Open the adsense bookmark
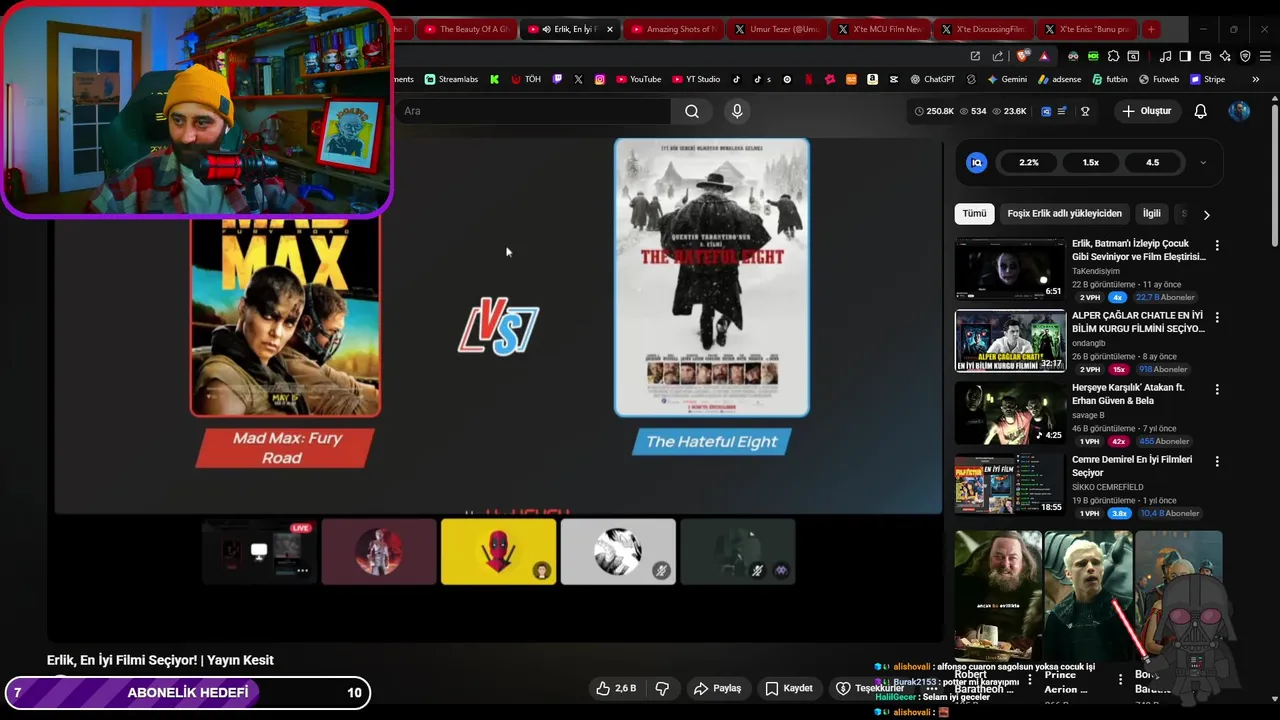1280x720 pixels. tap(1059, 79)
